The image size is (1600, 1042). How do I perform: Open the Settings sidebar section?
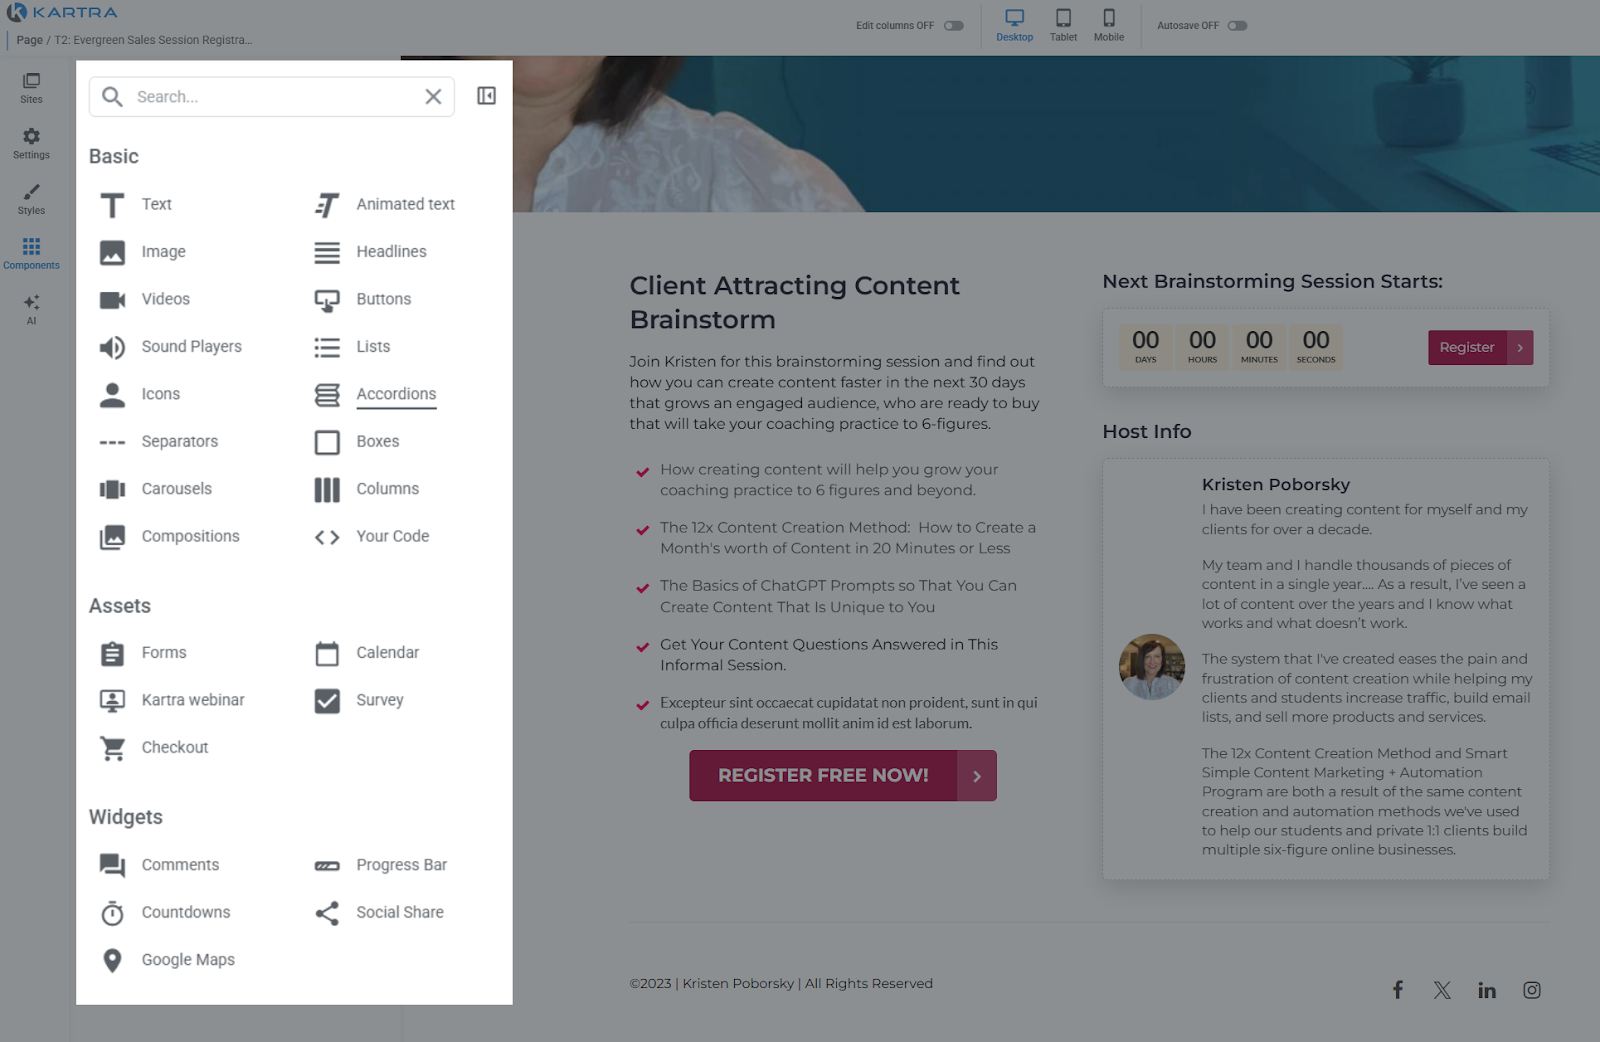pos(31,143)
